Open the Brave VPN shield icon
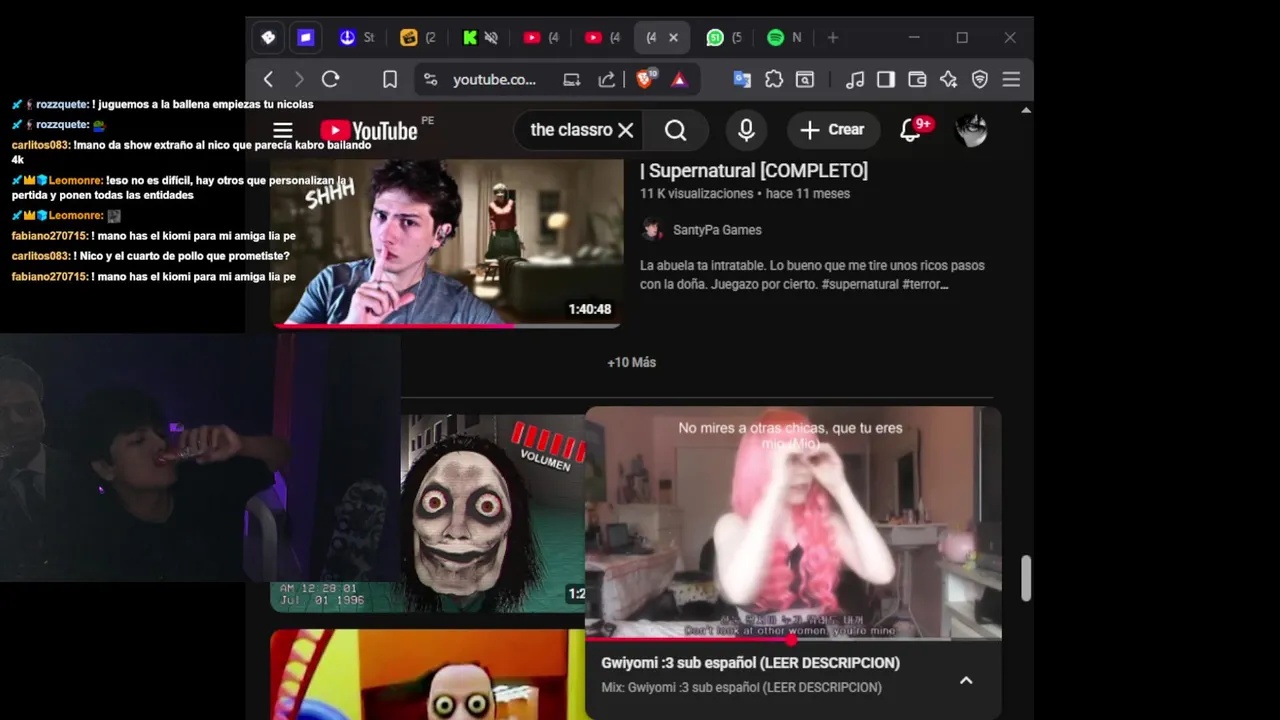Screen dimensions: 1280x720 [x=980, y=80]
